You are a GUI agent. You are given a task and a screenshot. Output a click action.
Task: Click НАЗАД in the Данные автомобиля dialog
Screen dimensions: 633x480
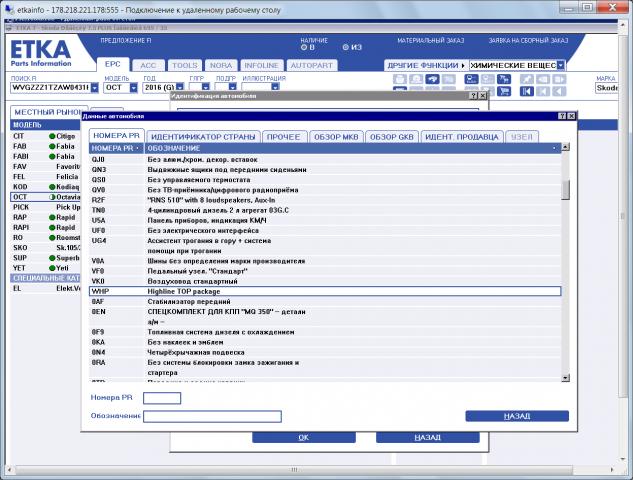tap(517, 416)
